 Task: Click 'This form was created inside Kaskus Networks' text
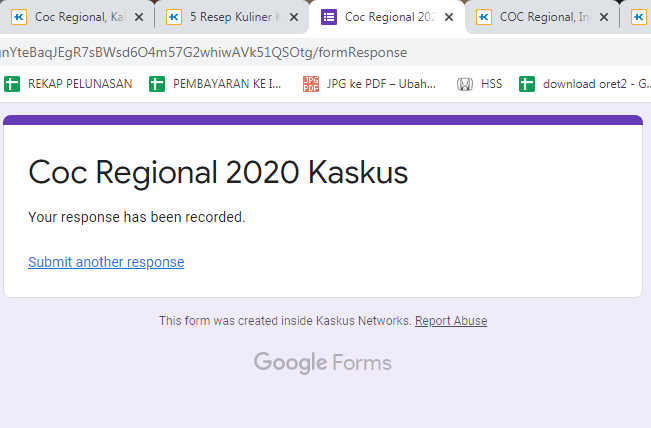(285, 321)
